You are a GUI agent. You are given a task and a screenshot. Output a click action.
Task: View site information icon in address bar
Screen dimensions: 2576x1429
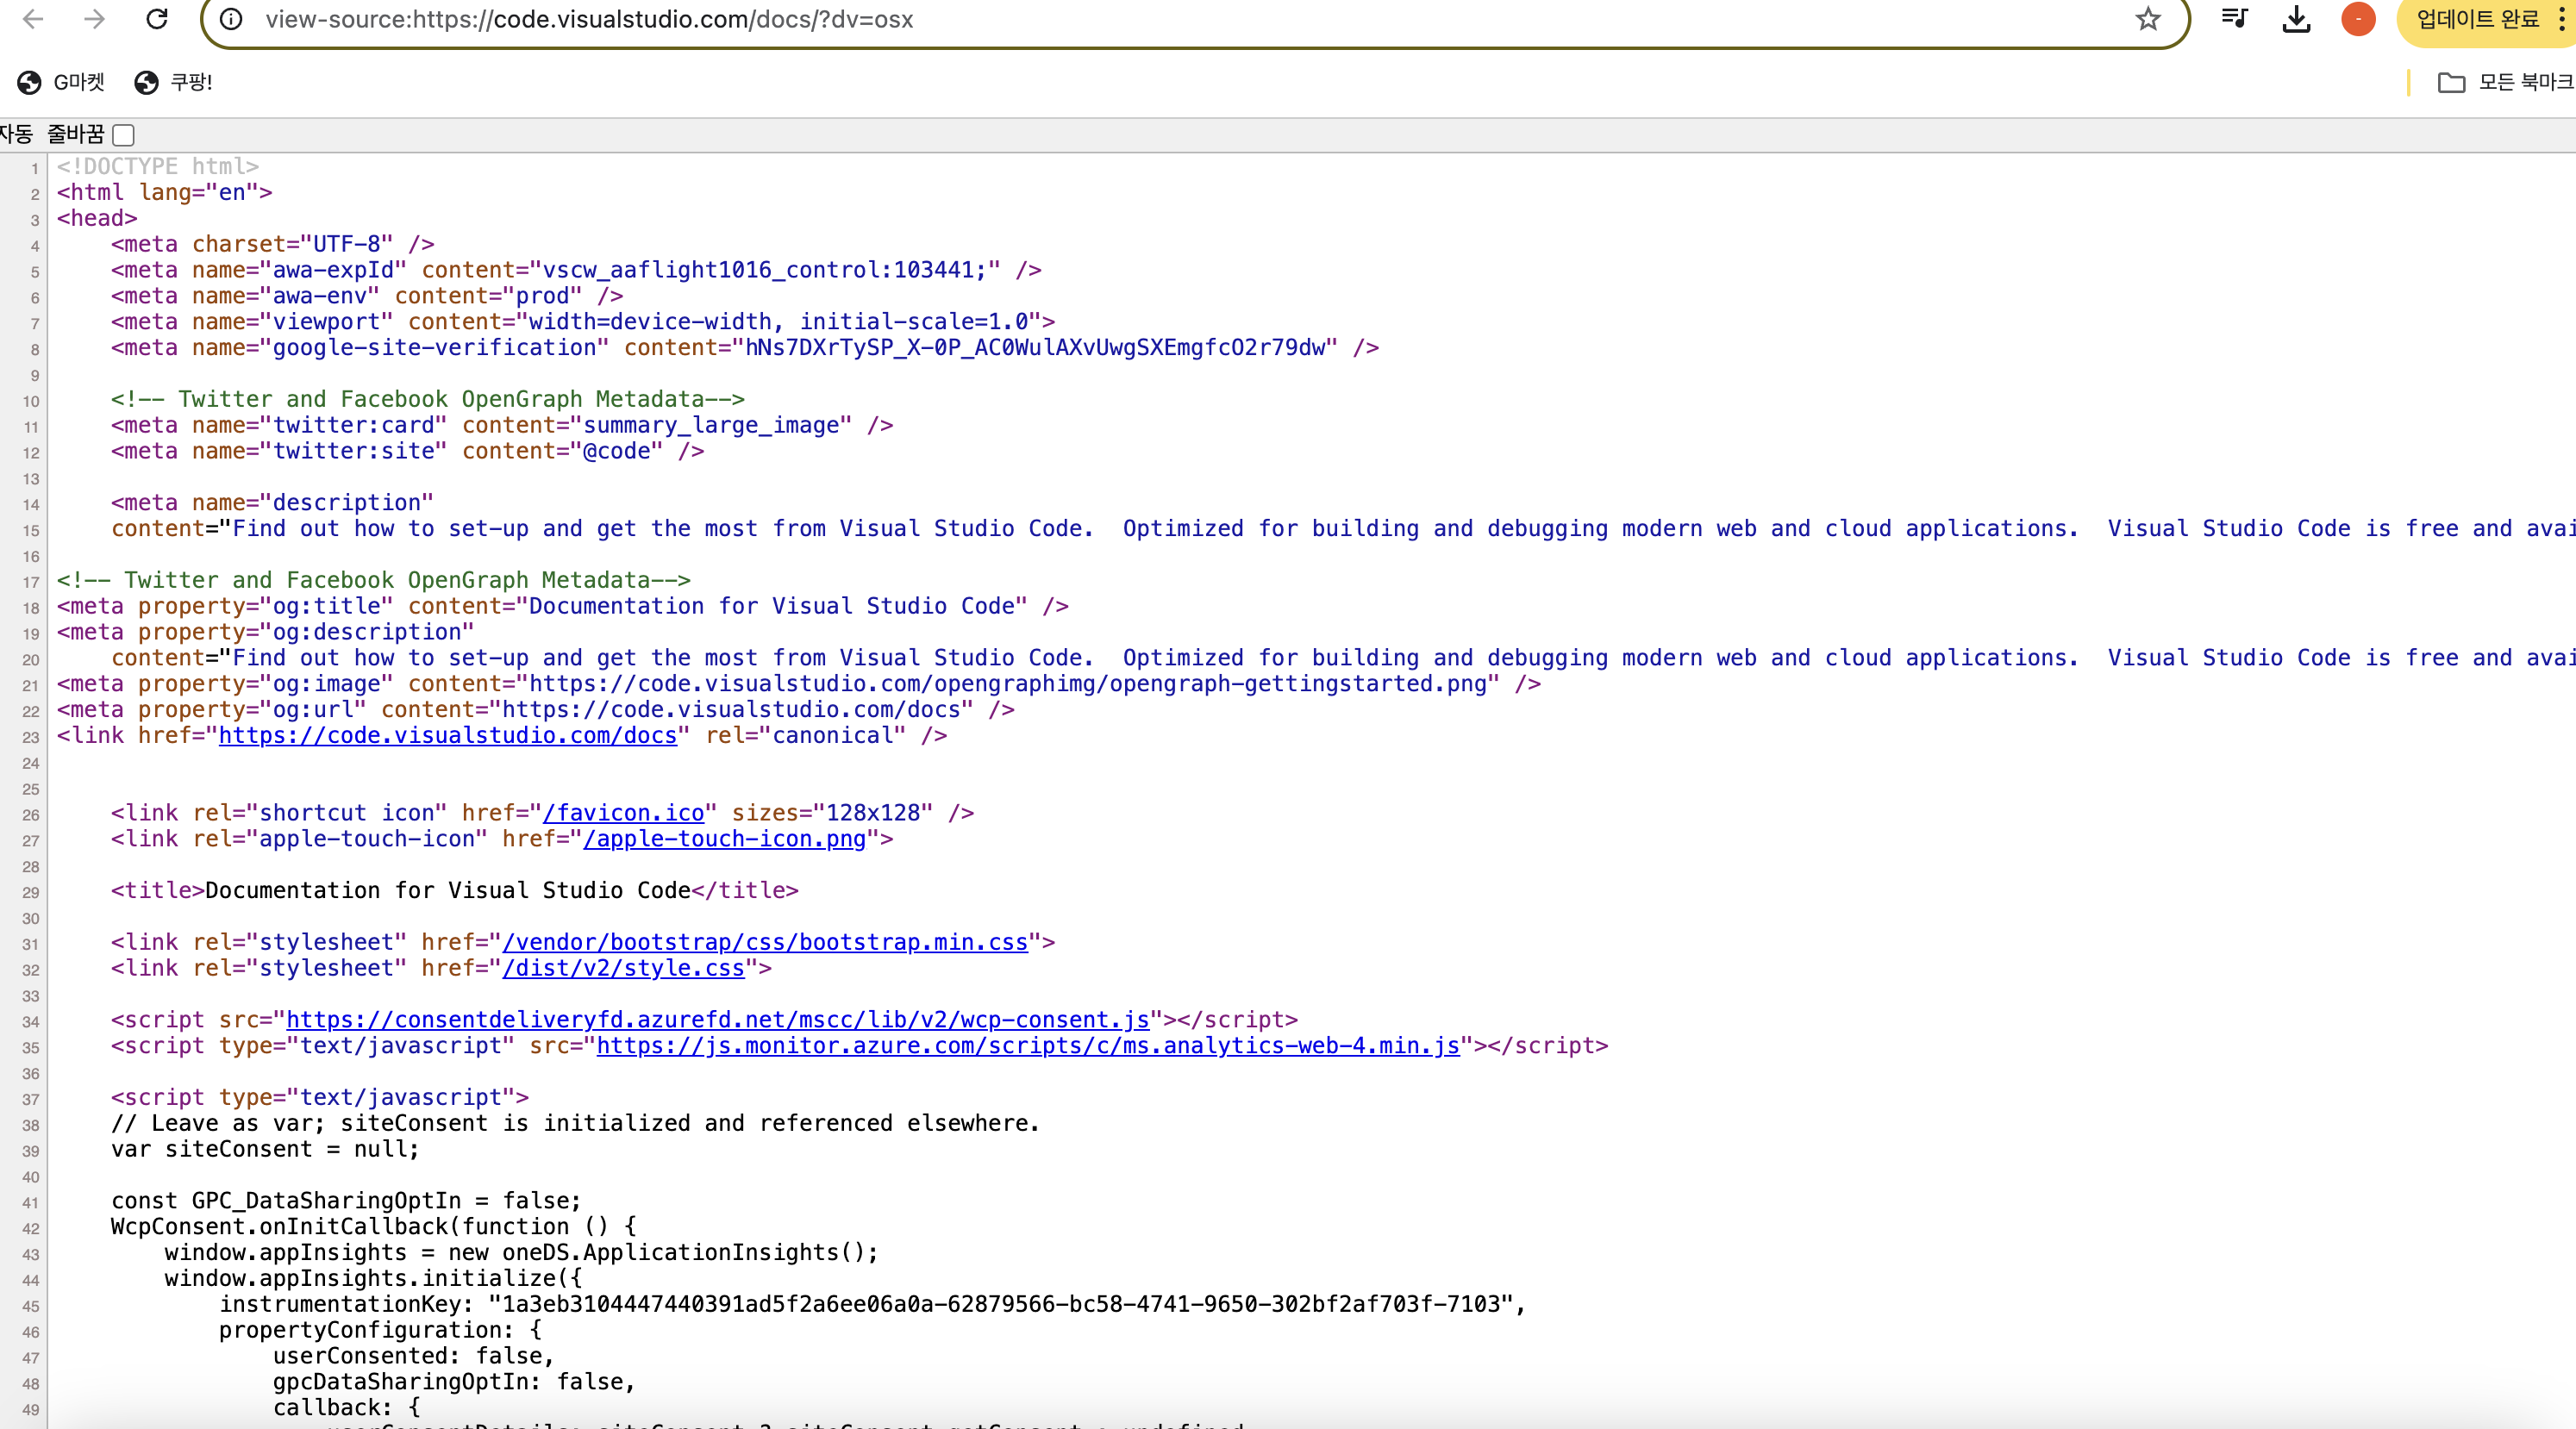tap(231, 19)
